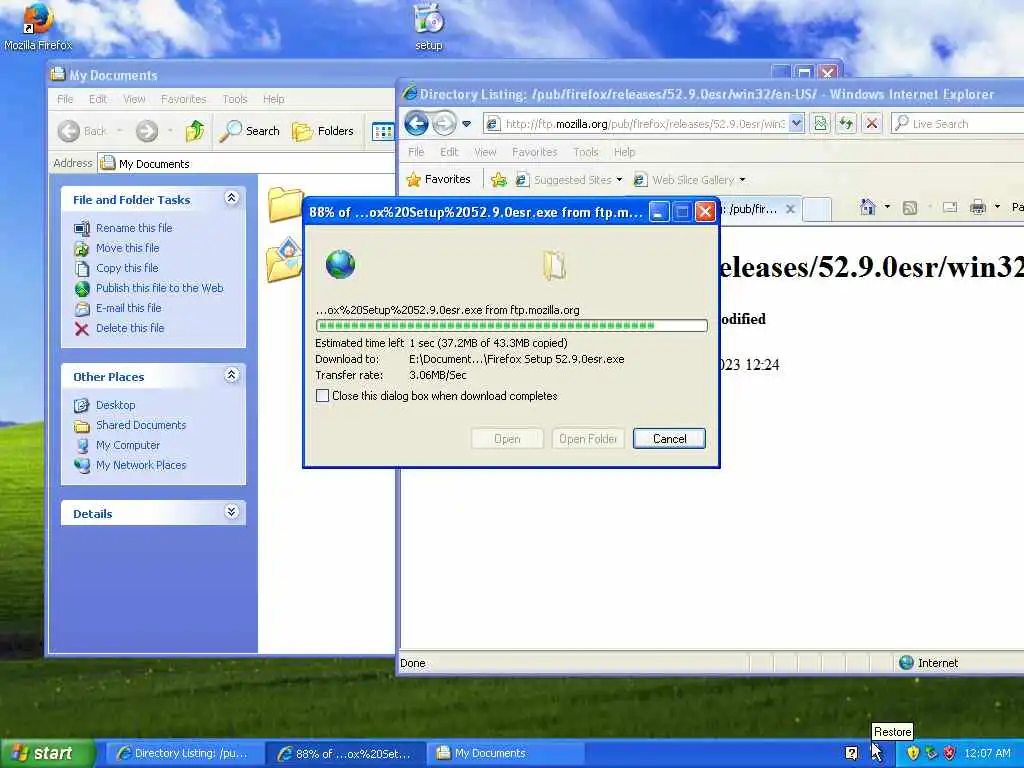Refresh the page in Internet Explorer
This screenshot has height=768, width=1024.
pos(846,123)
